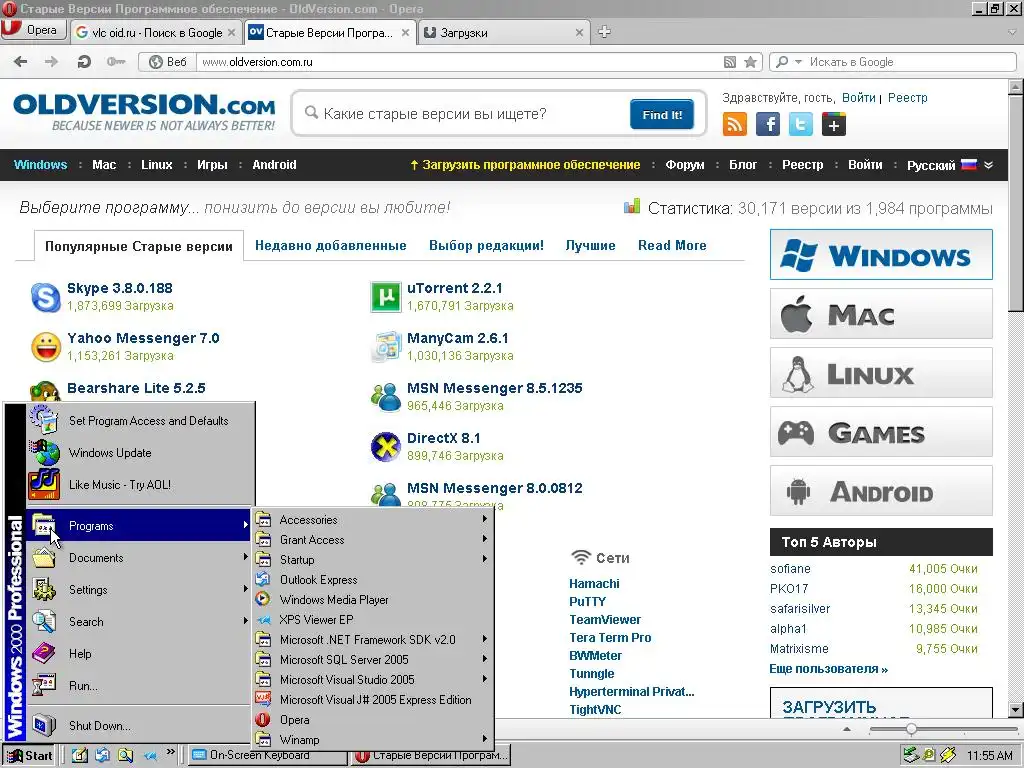Expand the Startup submenu
Viewport: 1024px width, 768px height.
(373, 560)
